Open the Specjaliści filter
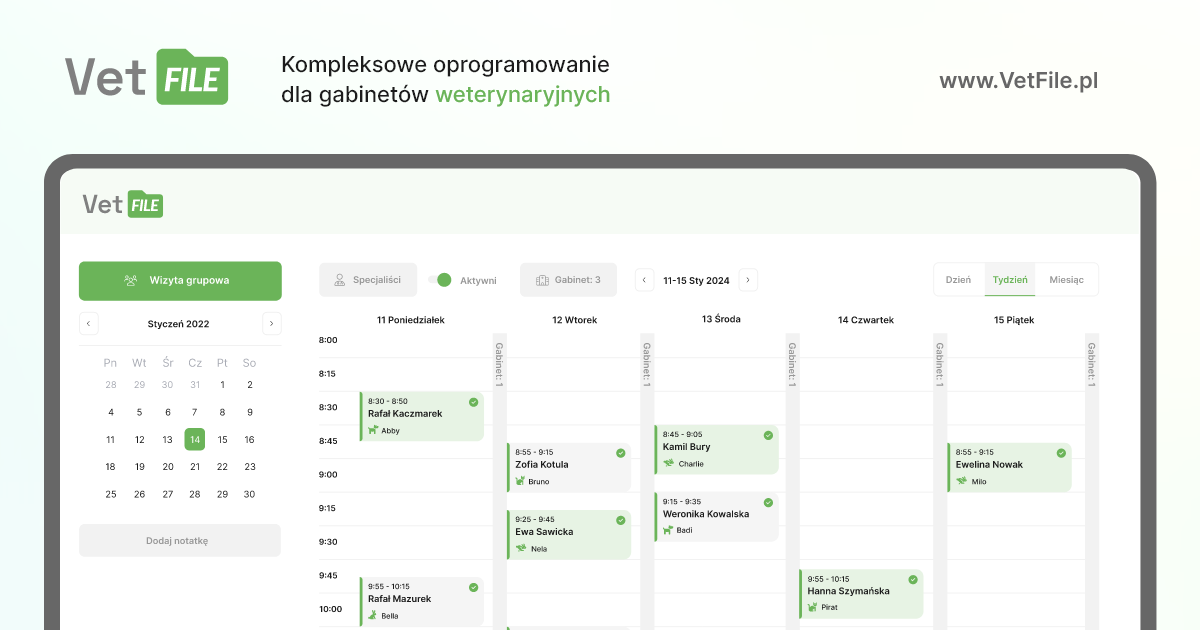The height and width of the screenshot is (630, 1200). [368, 280]
